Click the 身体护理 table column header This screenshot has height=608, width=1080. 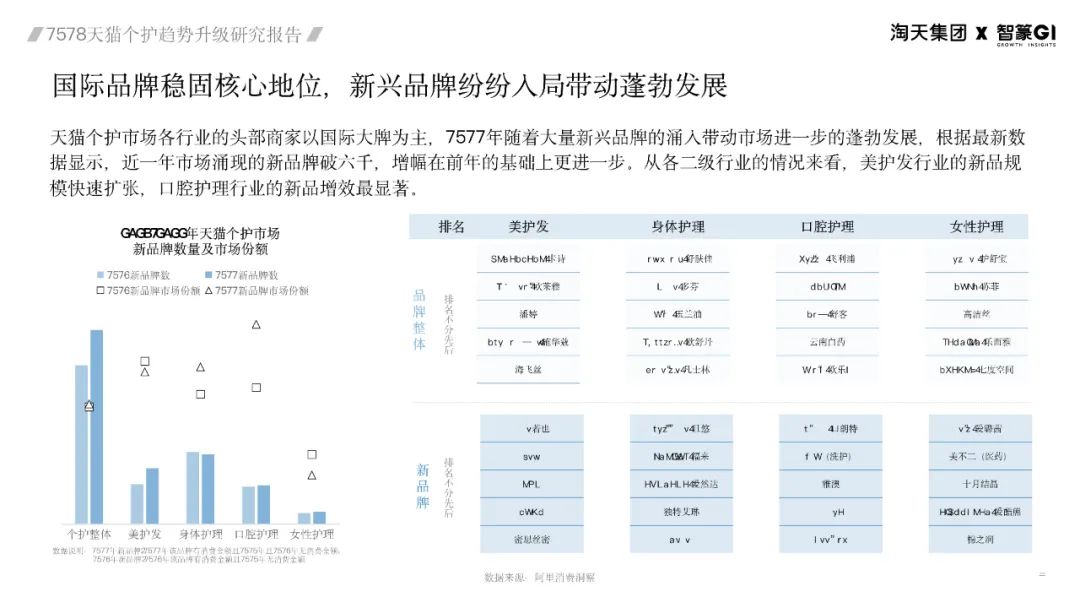[678, 227]
